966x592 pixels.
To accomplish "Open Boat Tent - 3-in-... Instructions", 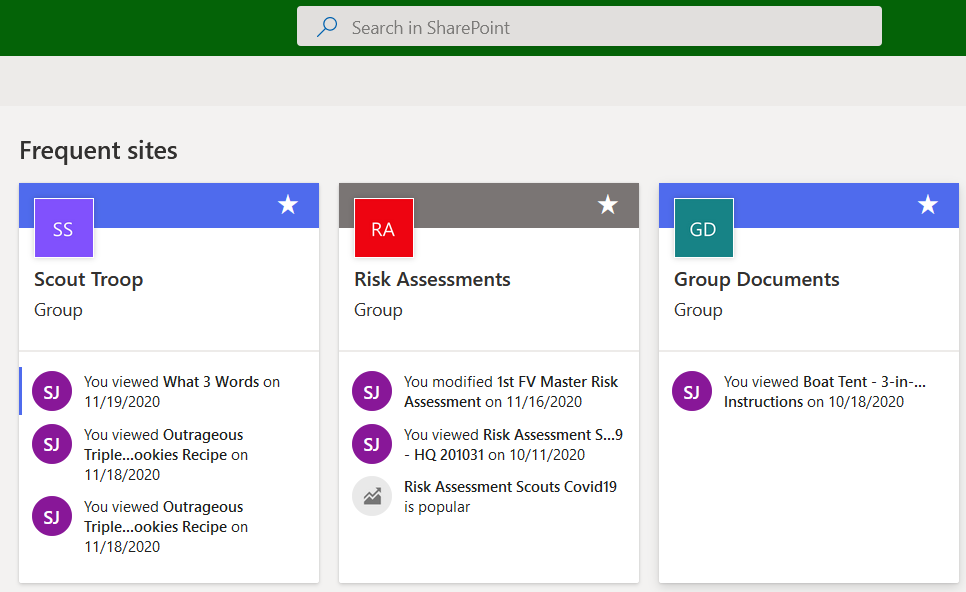I will pos(825,392).
